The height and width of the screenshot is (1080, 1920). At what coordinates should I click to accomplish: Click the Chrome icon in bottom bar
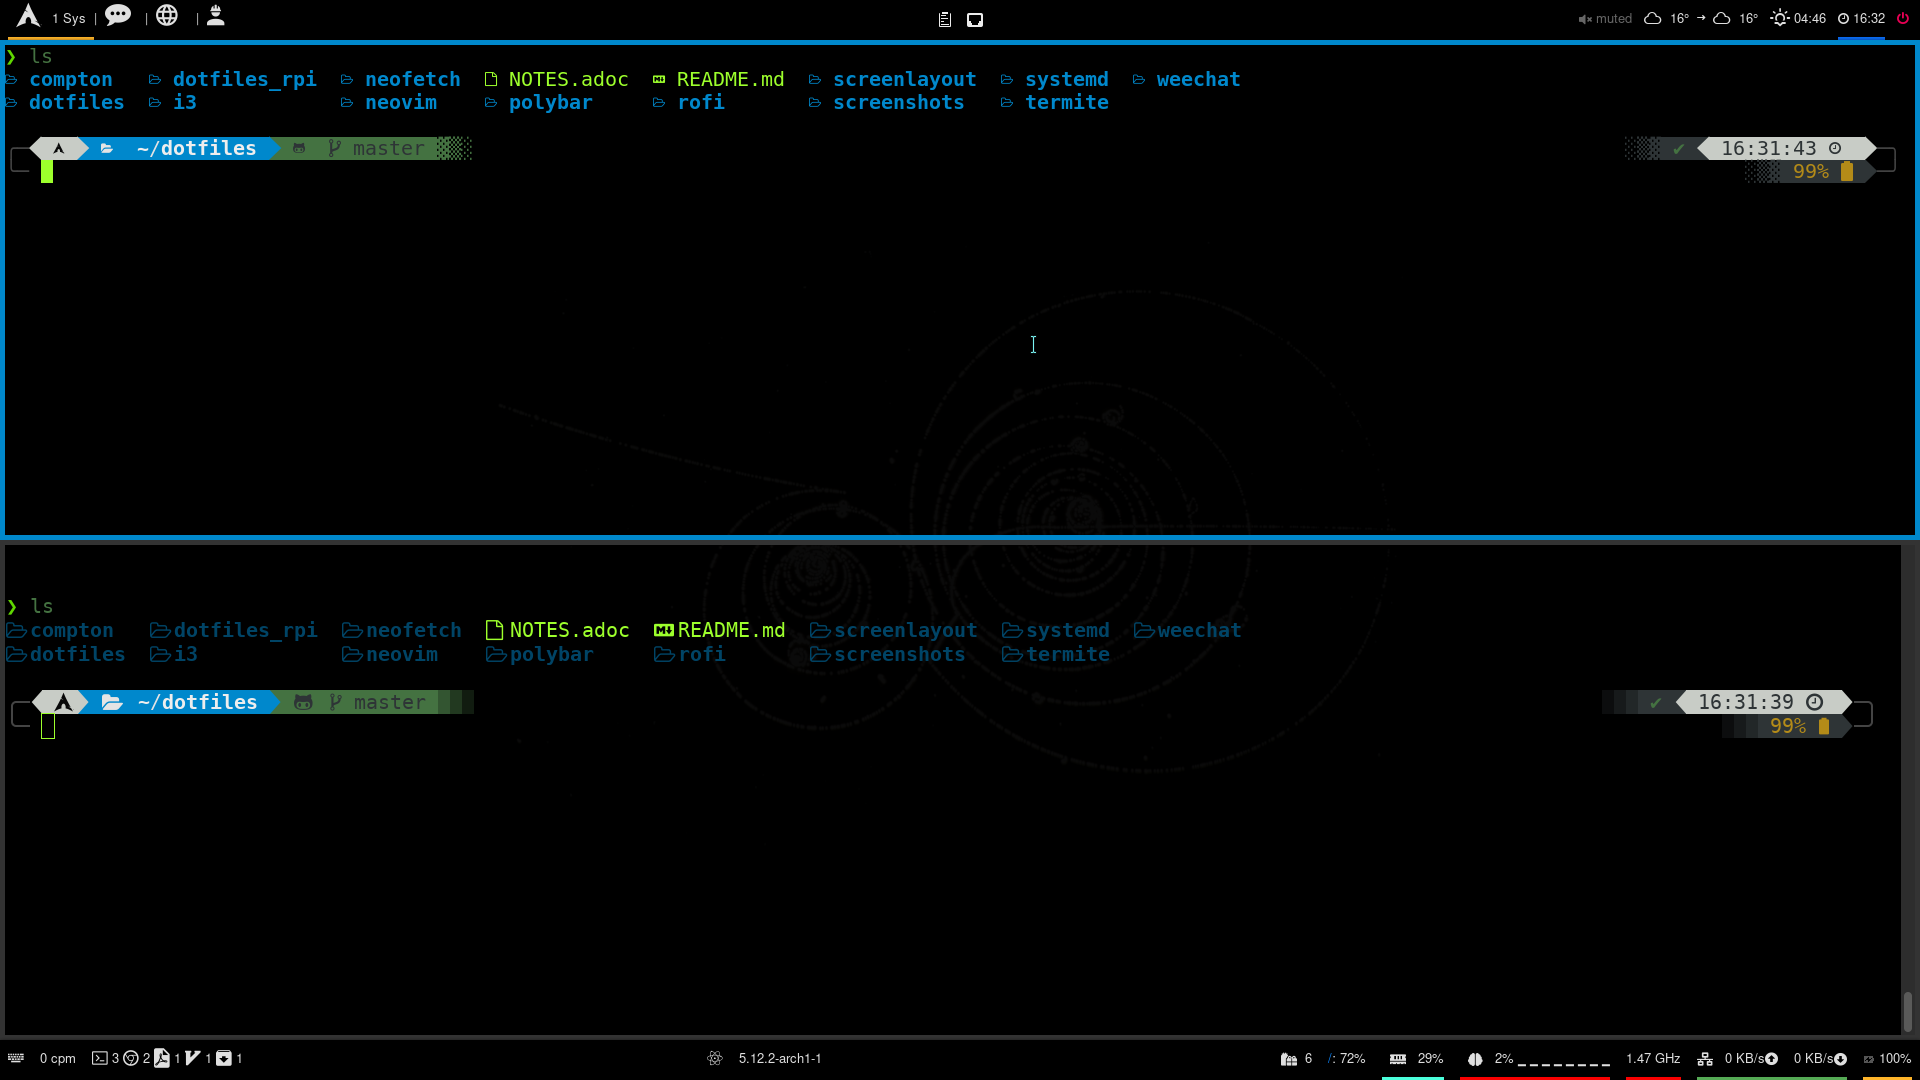[131, 1058]
